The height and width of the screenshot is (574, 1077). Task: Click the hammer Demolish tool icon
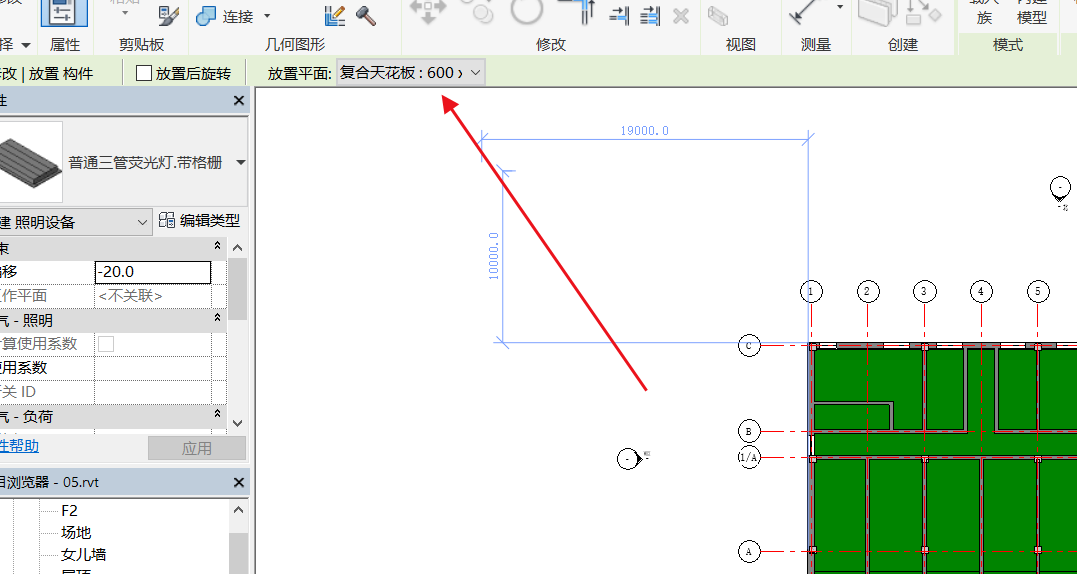(x=366, y=16)
